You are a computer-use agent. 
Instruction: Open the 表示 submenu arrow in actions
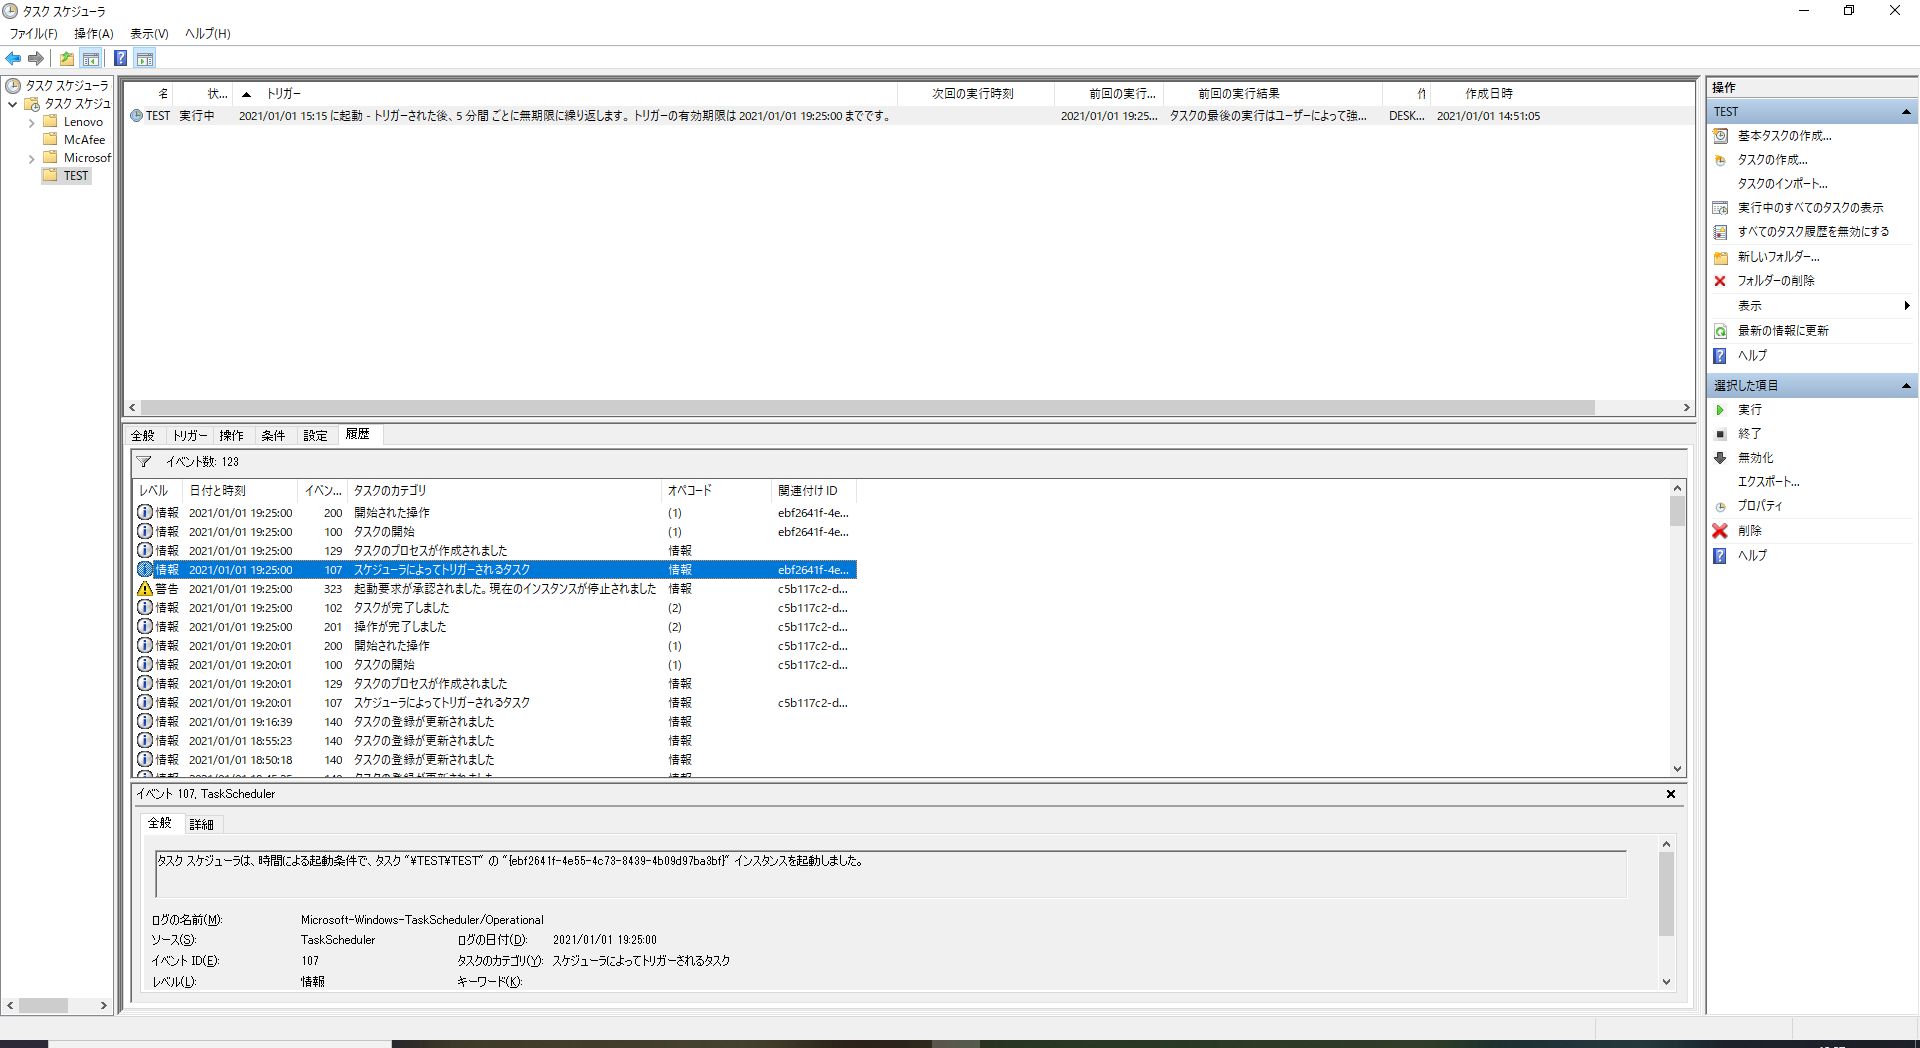[x=1907, y=306]
